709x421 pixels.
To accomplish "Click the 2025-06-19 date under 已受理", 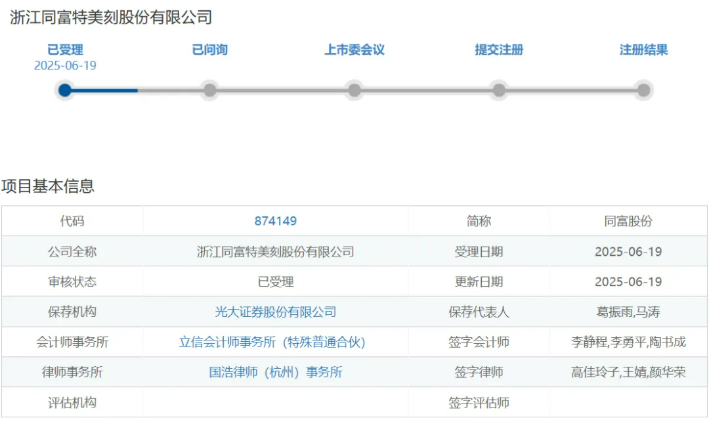I will 65,66.
